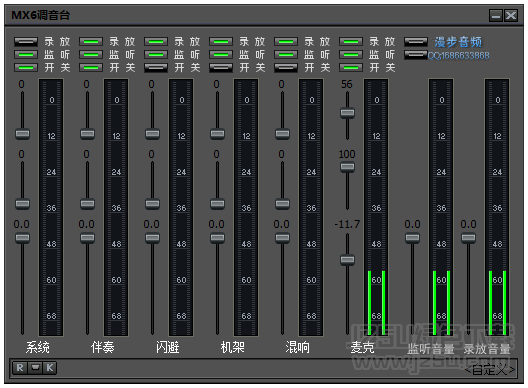Toggle 监听 for the 系统 channel
This screenshot has width=528, height=388.
[26, 55]
